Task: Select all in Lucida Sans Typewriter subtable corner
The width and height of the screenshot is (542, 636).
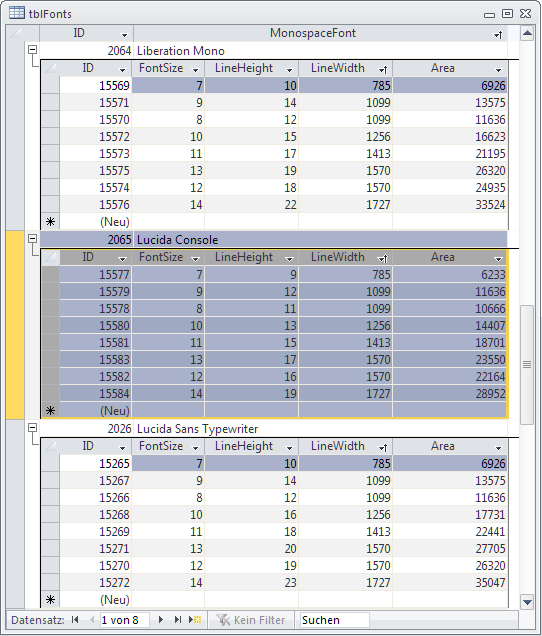Action: pyautogui.click(x=51, y=446)
